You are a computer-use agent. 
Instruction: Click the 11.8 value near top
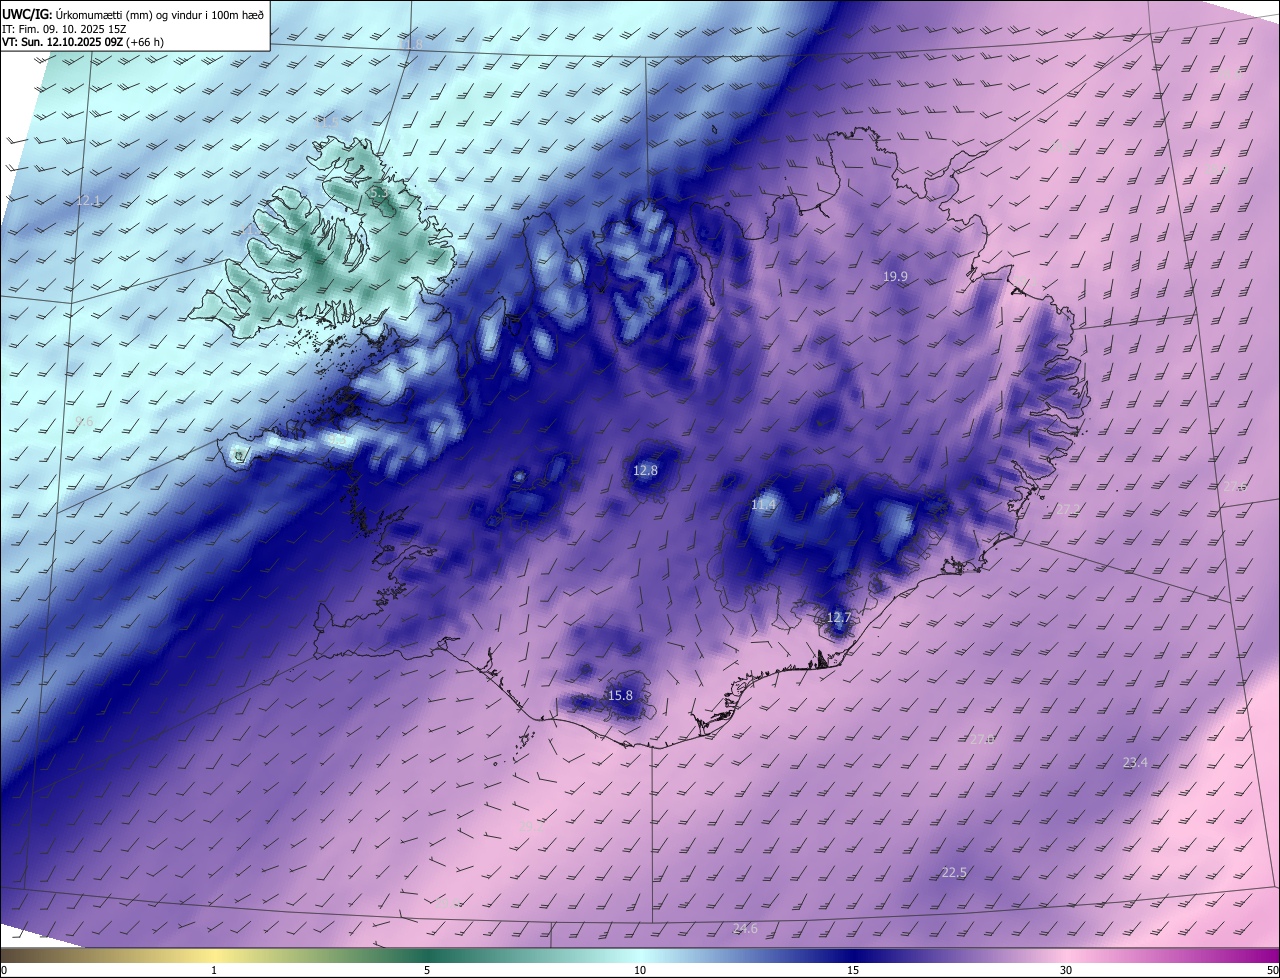click(x=410, y=44)
